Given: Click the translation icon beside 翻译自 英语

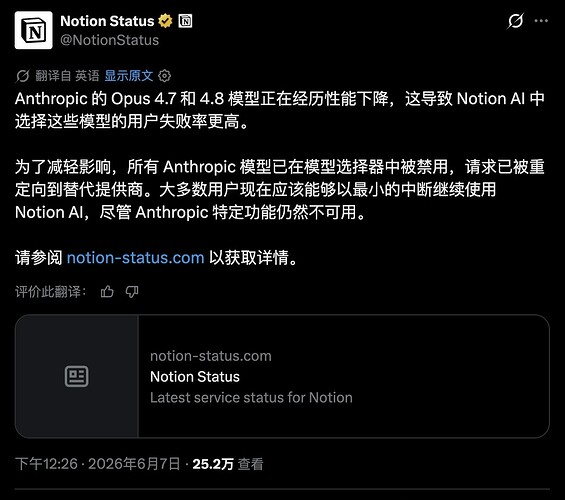Looking at the screenshot, I should 22,76.
